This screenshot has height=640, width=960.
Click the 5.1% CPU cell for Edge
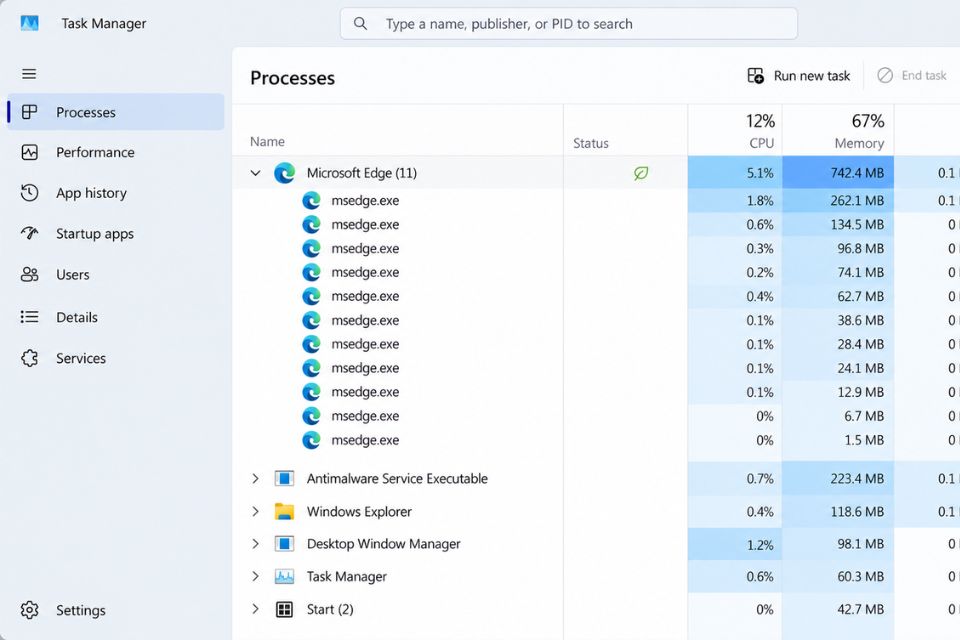coord(735,173)
